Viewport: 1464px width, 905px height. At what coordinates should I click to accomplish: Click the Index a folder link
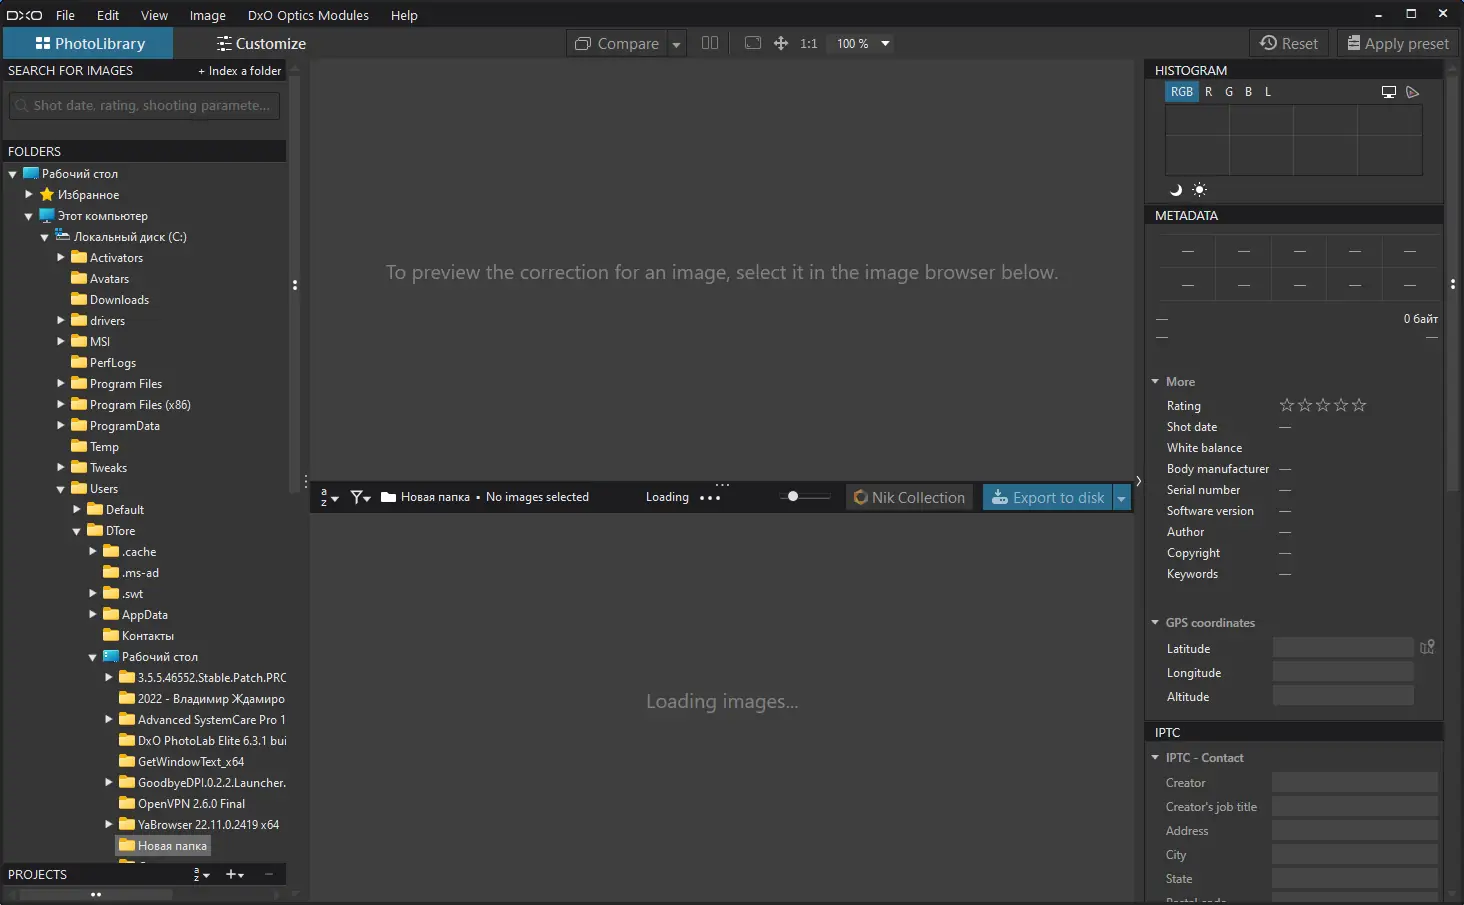coord(240,71)
